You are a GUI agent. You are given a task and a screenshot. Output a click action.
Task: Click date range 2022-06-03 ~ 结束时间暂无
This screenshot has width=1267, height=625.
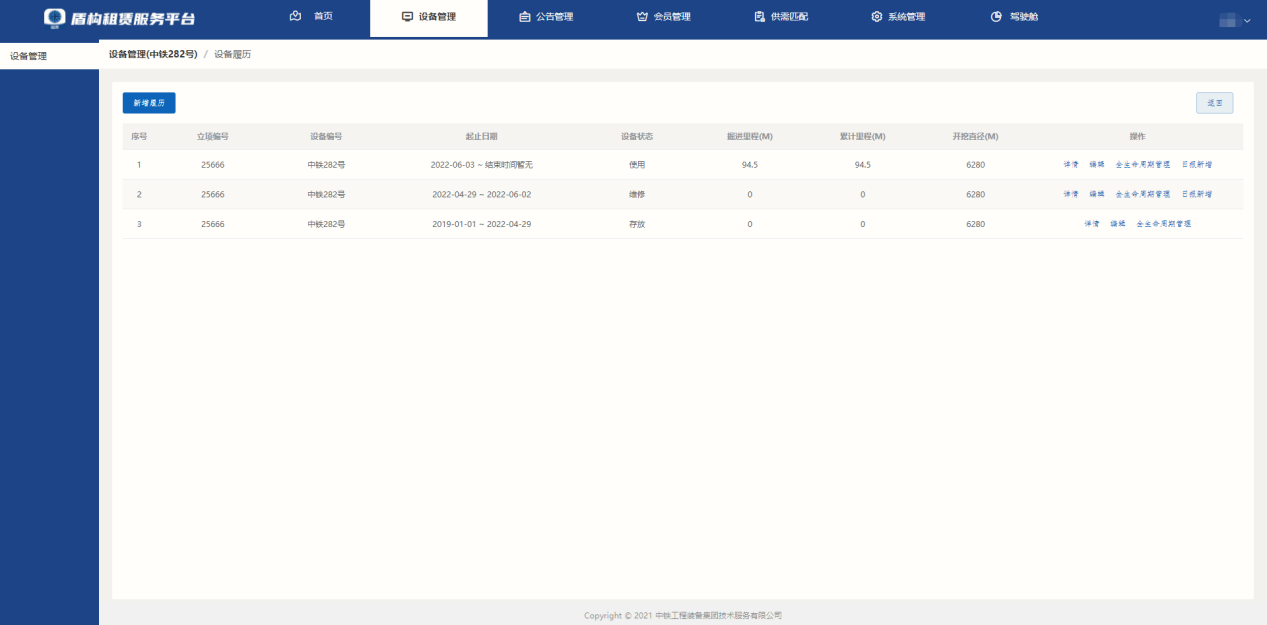coord(481,164)
